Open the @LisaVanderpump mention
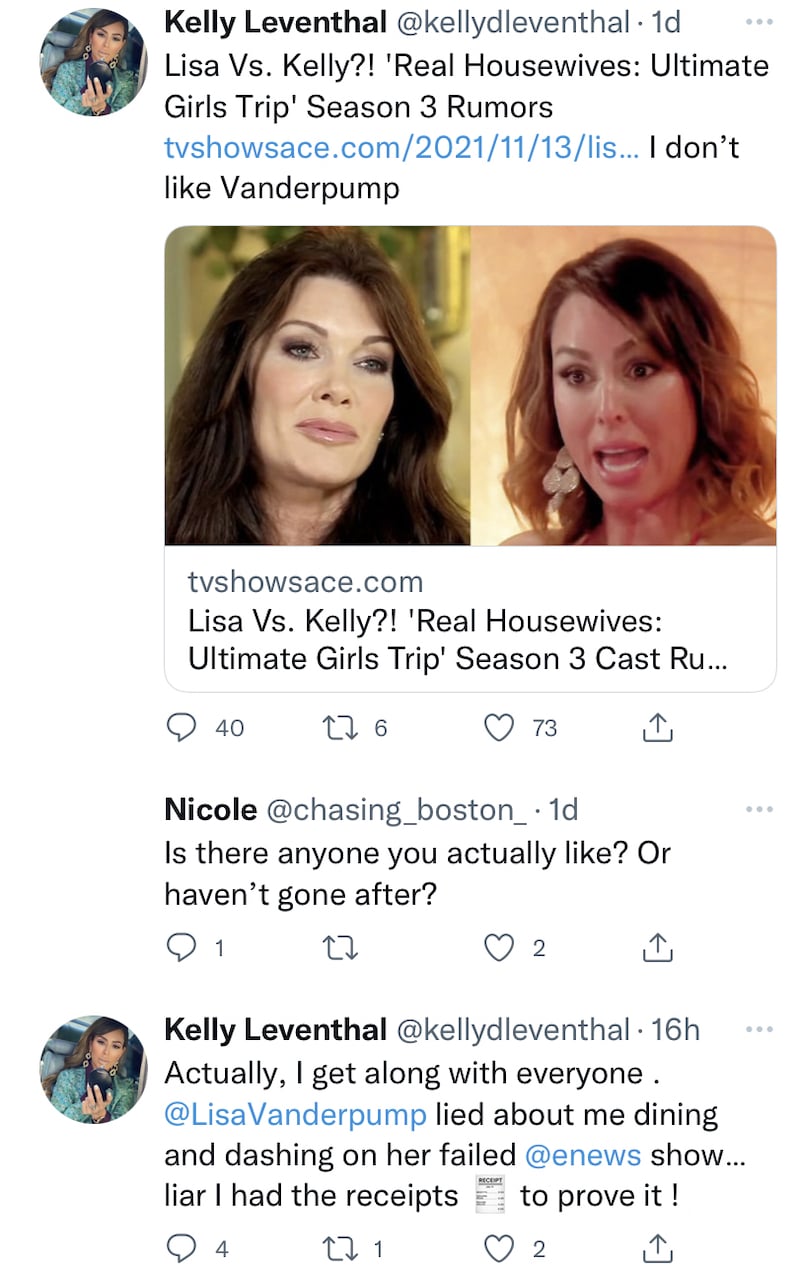 (x=296, y=1114)
